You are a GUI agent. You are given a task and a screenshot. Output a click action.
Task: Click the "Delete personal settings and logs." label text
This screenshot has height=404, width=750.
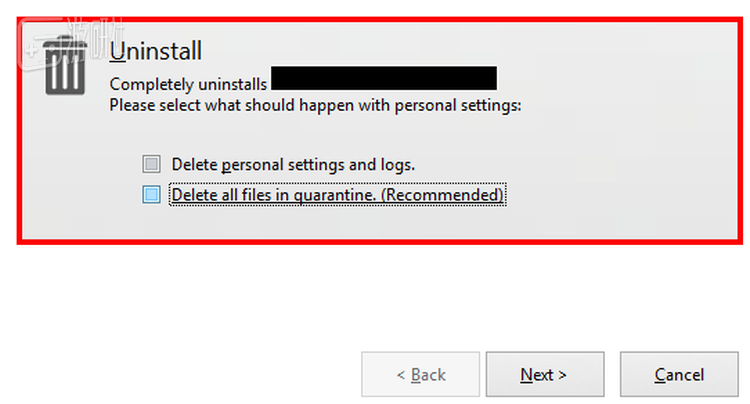click(x=293, y=164)
